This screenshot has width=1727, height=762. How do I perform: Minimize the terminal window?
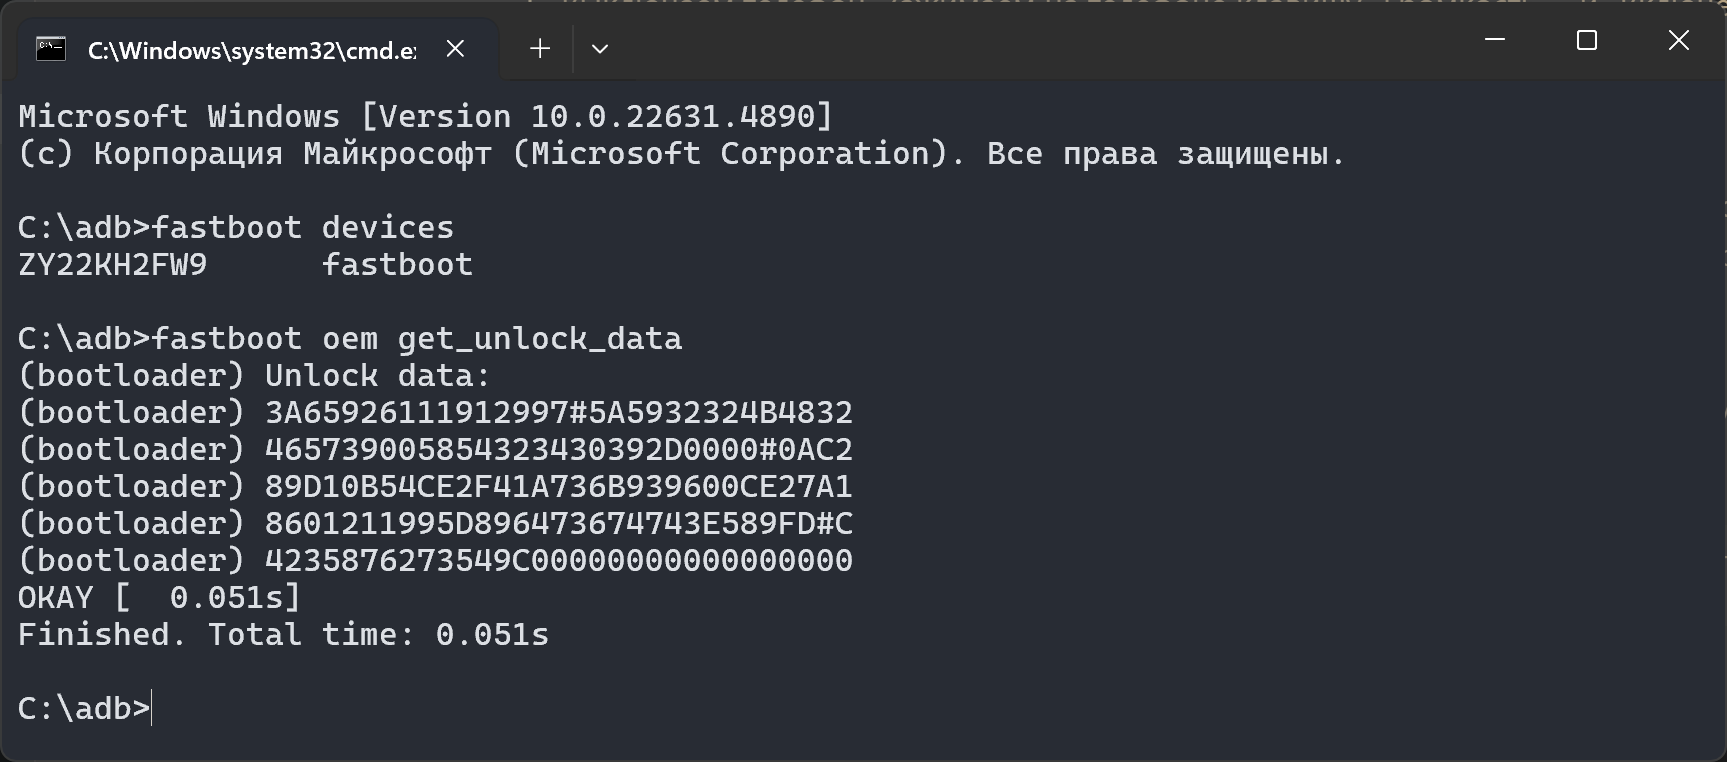[x=1495, y=40]
